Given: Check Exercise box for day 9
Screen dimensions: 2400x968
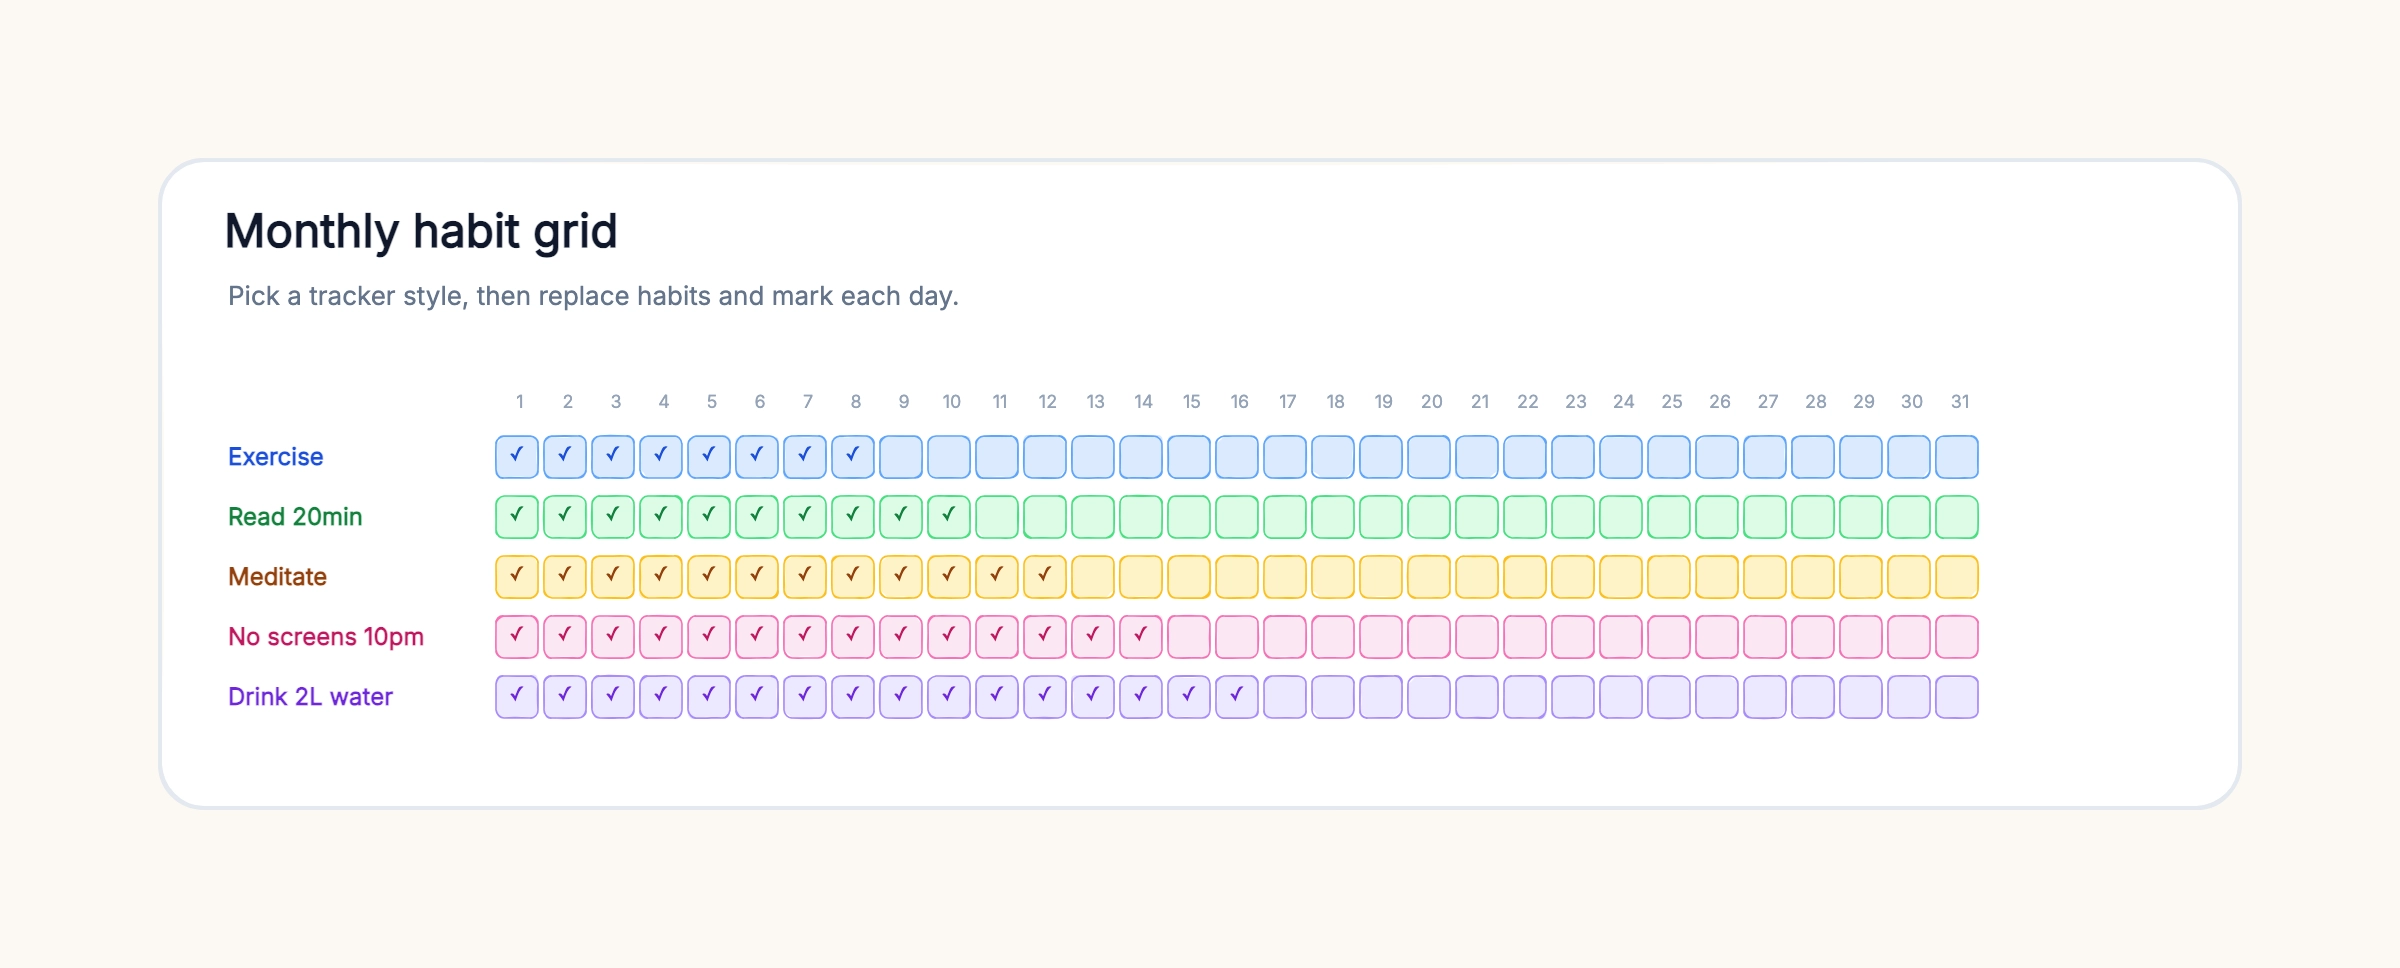Looking at the screenshot, I should pos(901,457).
